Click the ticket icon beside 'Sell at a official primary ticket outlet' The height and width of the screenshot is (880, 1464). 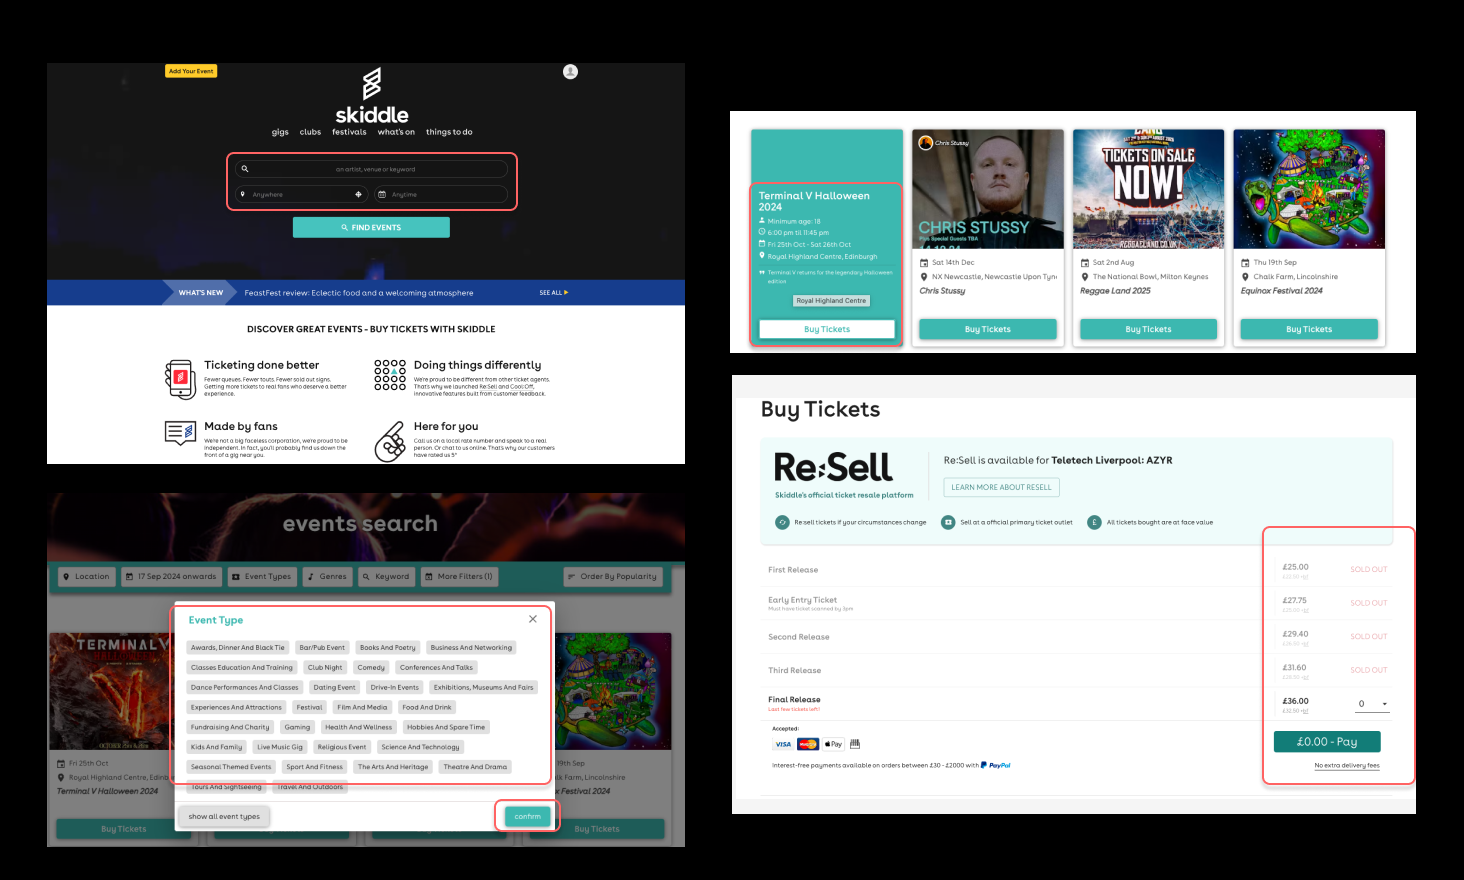tap(948, 522)
